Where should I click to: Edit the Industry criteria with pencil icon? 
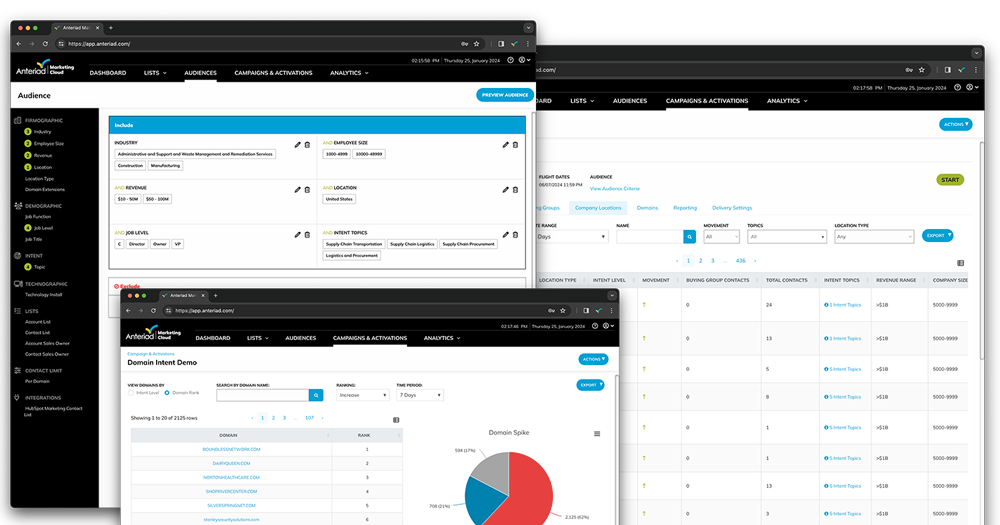(297, 145)
